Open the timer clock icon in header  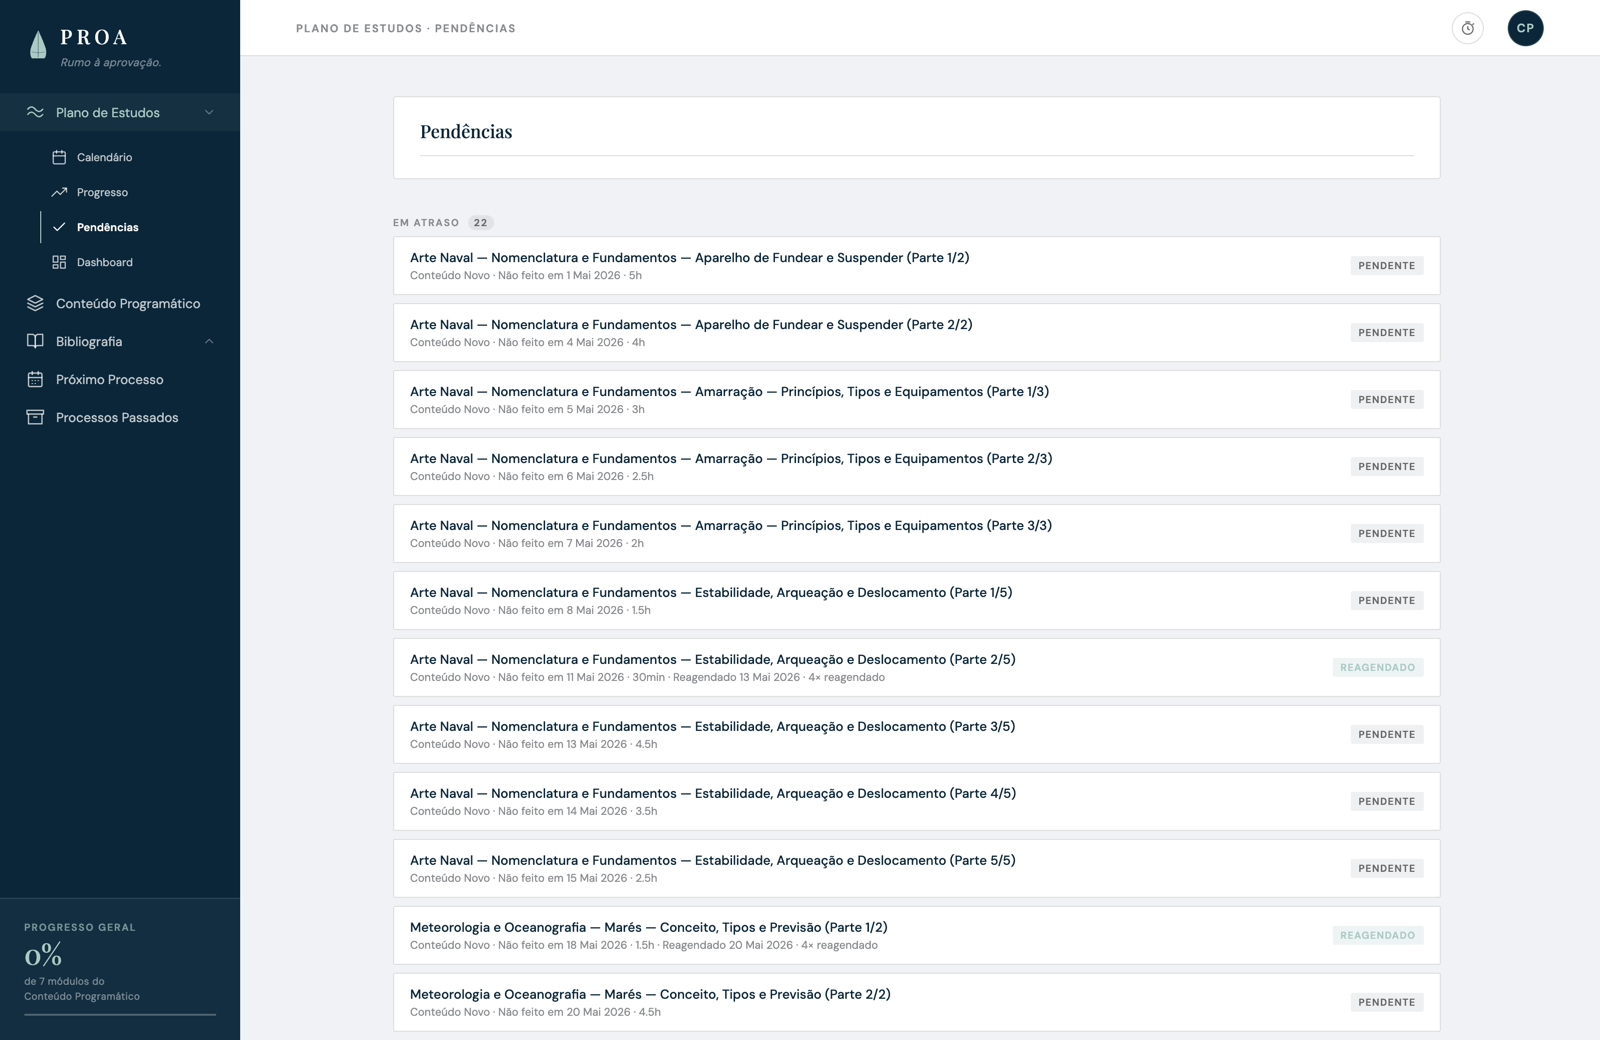[1467, 28]
